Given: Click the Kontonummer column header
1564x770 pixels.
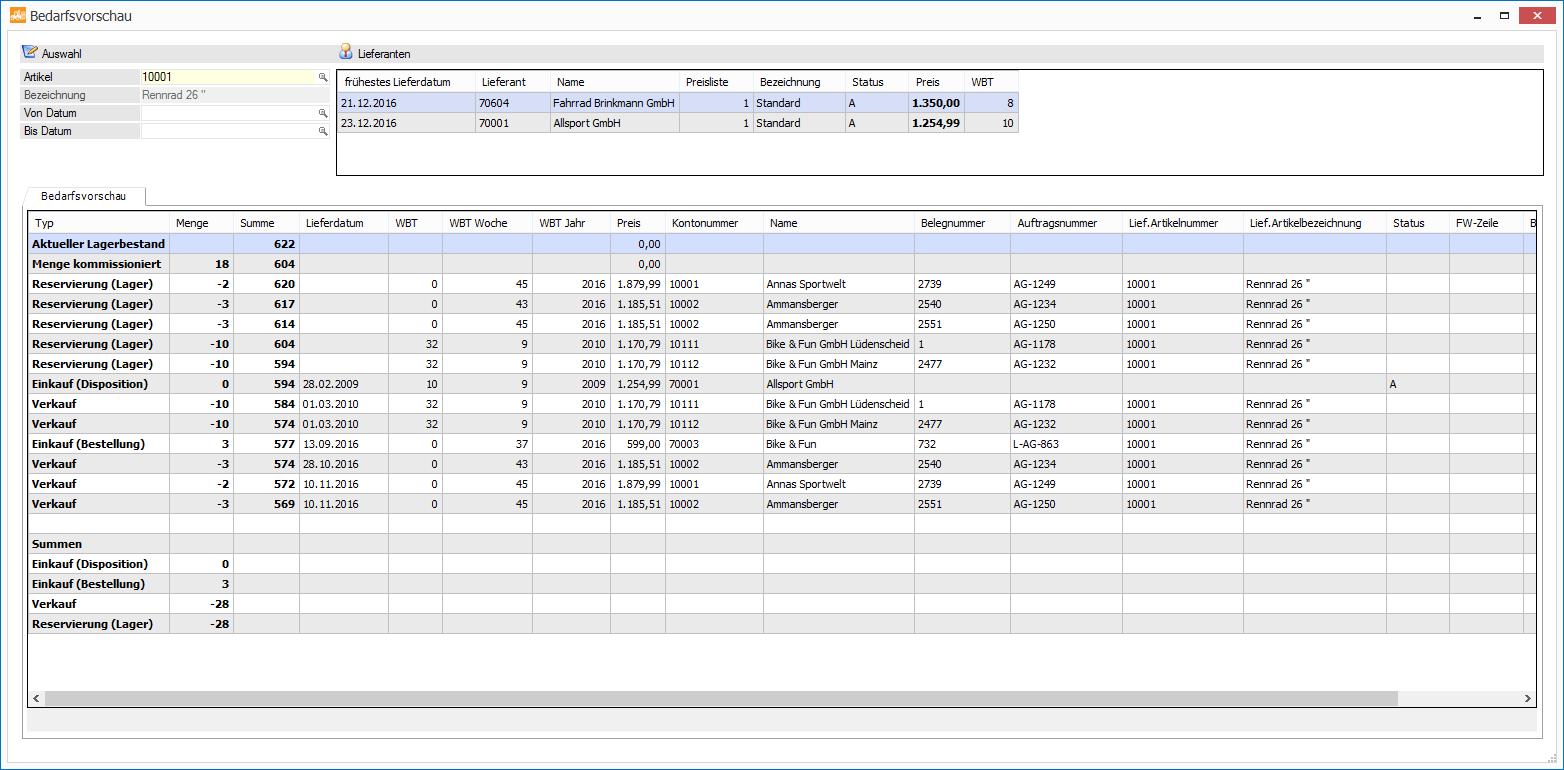Looking at the screenshot, I should [705, 223].
